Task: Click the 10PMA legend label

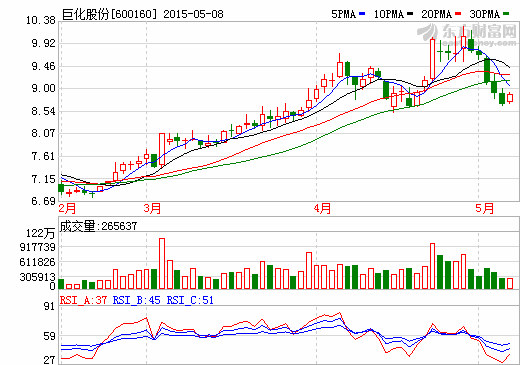Action: click(389, 14)
